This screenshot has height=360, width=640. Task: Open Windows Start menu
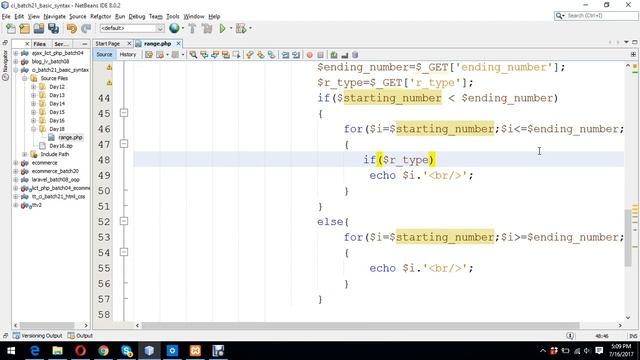point(11,351)
